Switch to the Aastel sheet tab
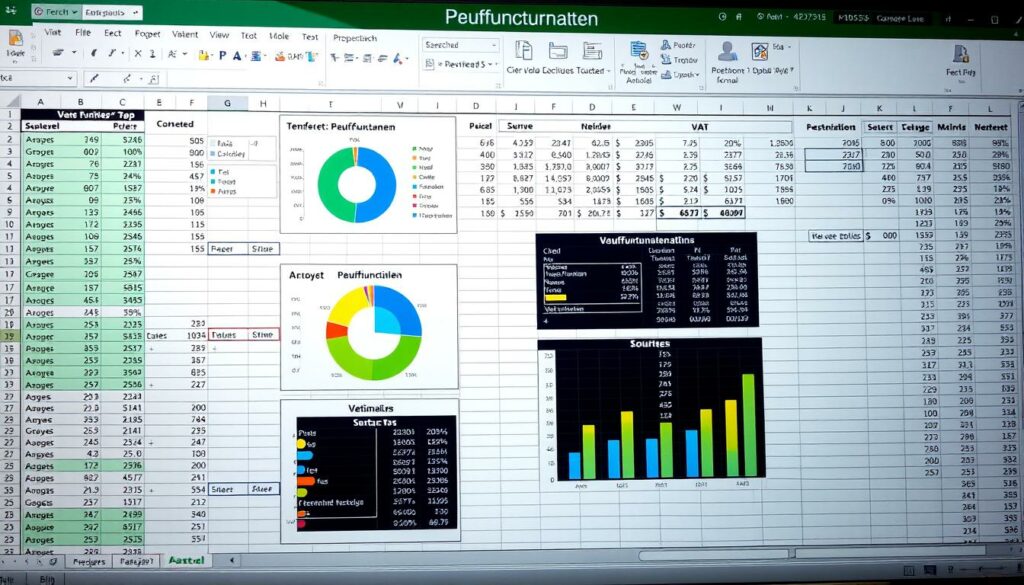1024x585 pixels. tap(186, 560)
